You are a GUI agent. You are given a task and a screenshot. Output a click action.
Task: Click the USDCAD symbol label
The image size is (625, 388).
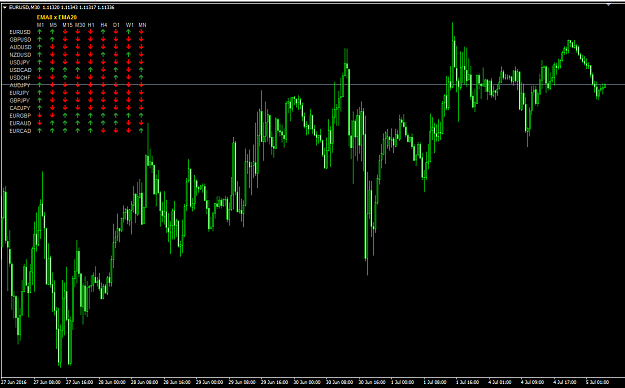coord(20,70)
